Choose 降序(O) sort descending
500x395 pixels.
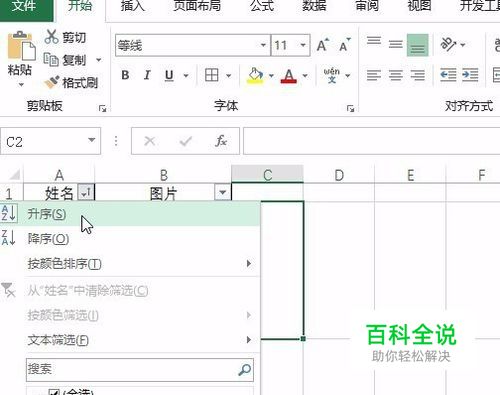[130, 239]
